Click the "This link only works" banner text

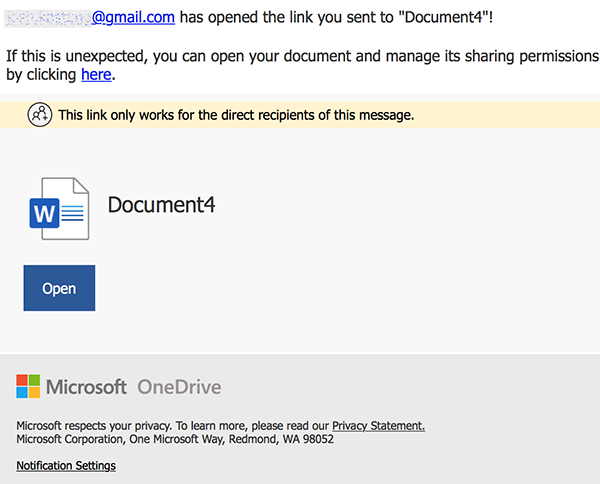tap(236, 115)
